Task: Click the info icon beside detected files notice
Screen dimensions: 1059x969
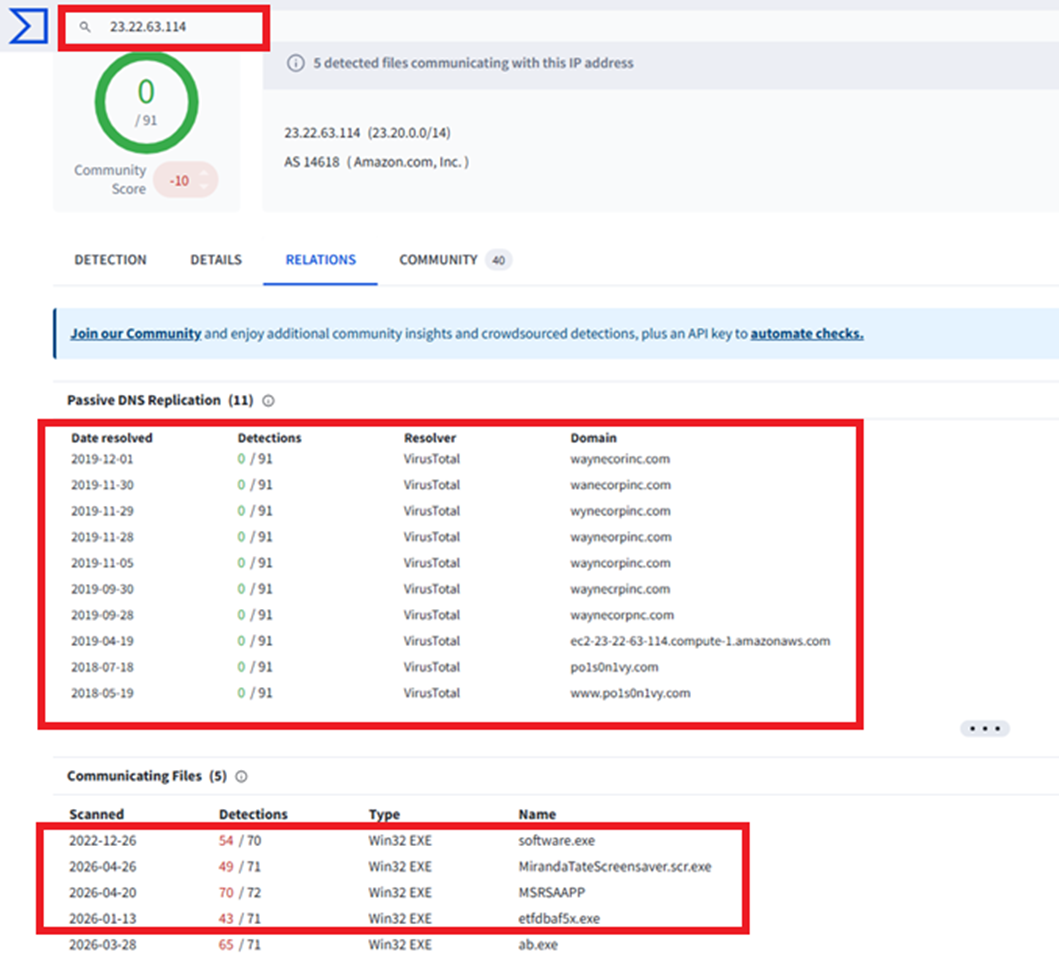Action: coord(296,63)
